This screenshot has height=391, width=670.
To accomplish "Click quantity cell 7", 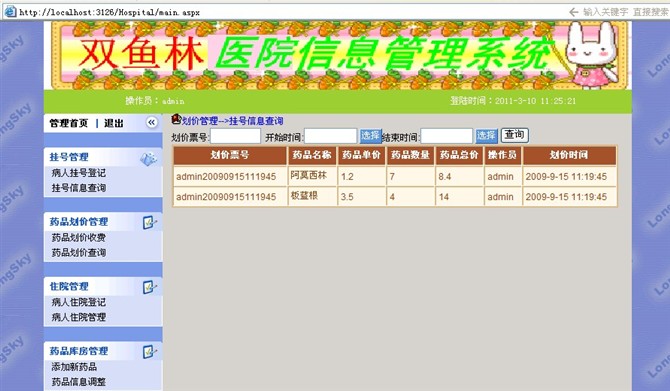I will tap(410, 176).
